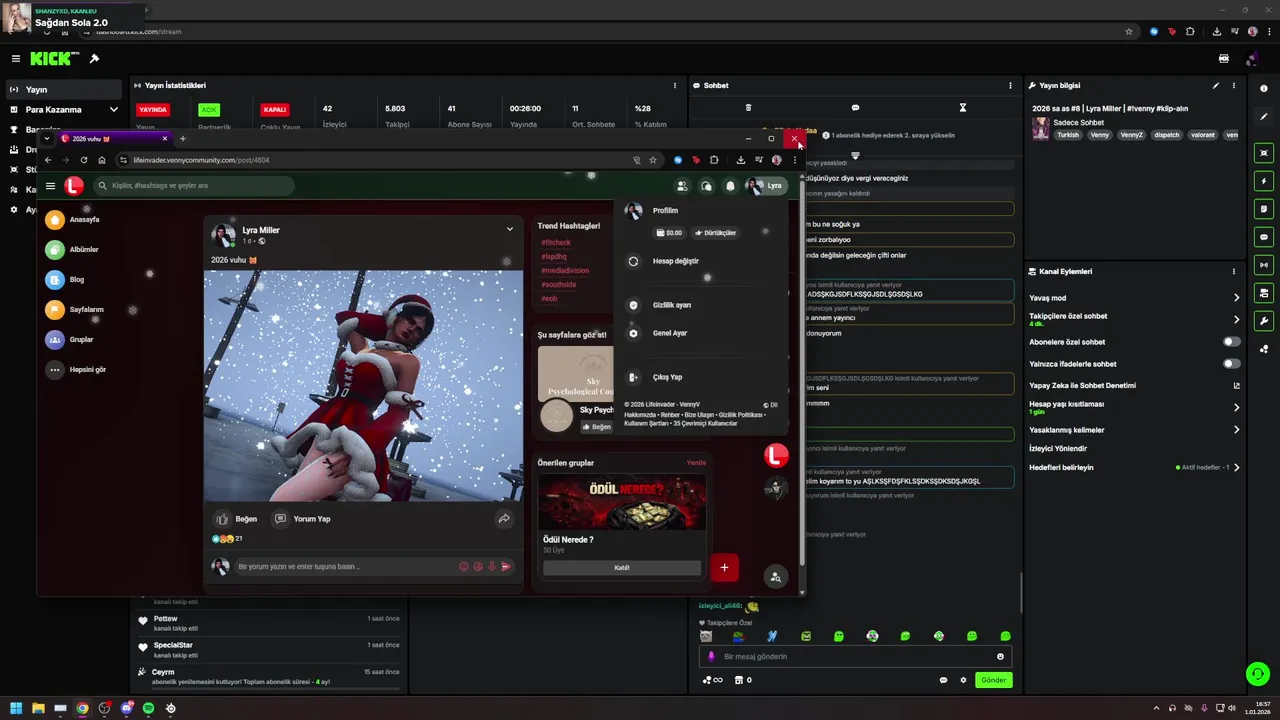Open messages icon in Lifeinvader header
The width and height of the screenshot is (1280, 720).
point(706,186)
